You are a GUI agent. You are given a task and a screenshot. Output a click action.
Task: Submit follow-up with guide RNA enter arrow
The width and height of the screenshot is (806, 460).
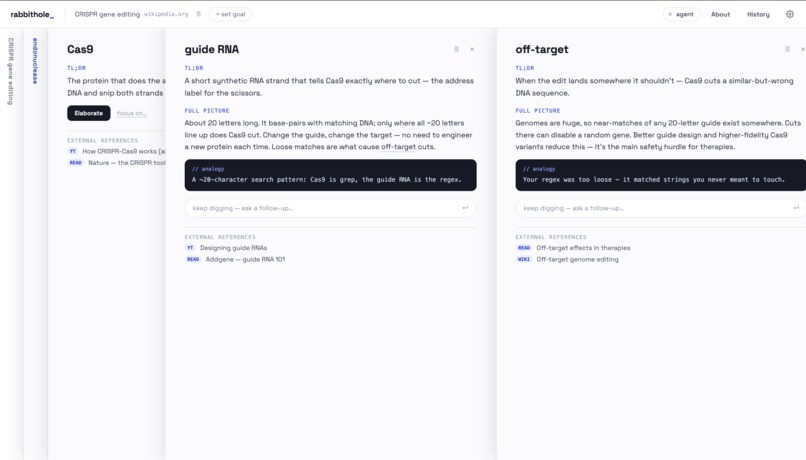[x=465, y=208]
